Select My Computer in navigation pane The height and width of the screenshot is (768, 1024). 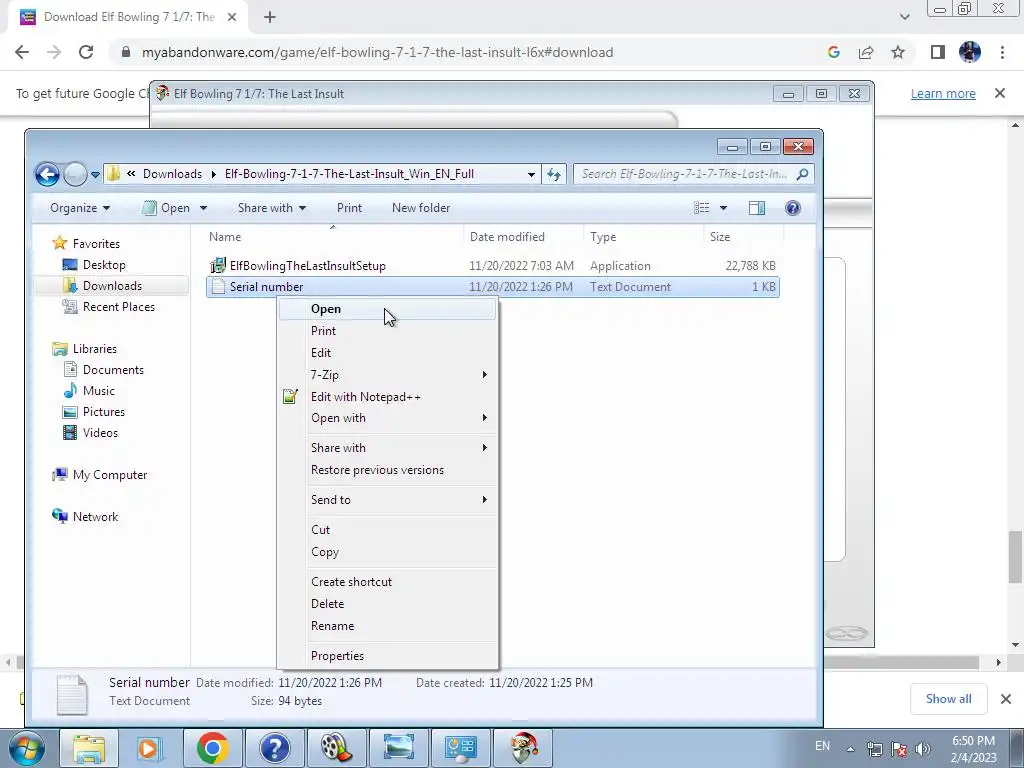(x=110, y=475)
